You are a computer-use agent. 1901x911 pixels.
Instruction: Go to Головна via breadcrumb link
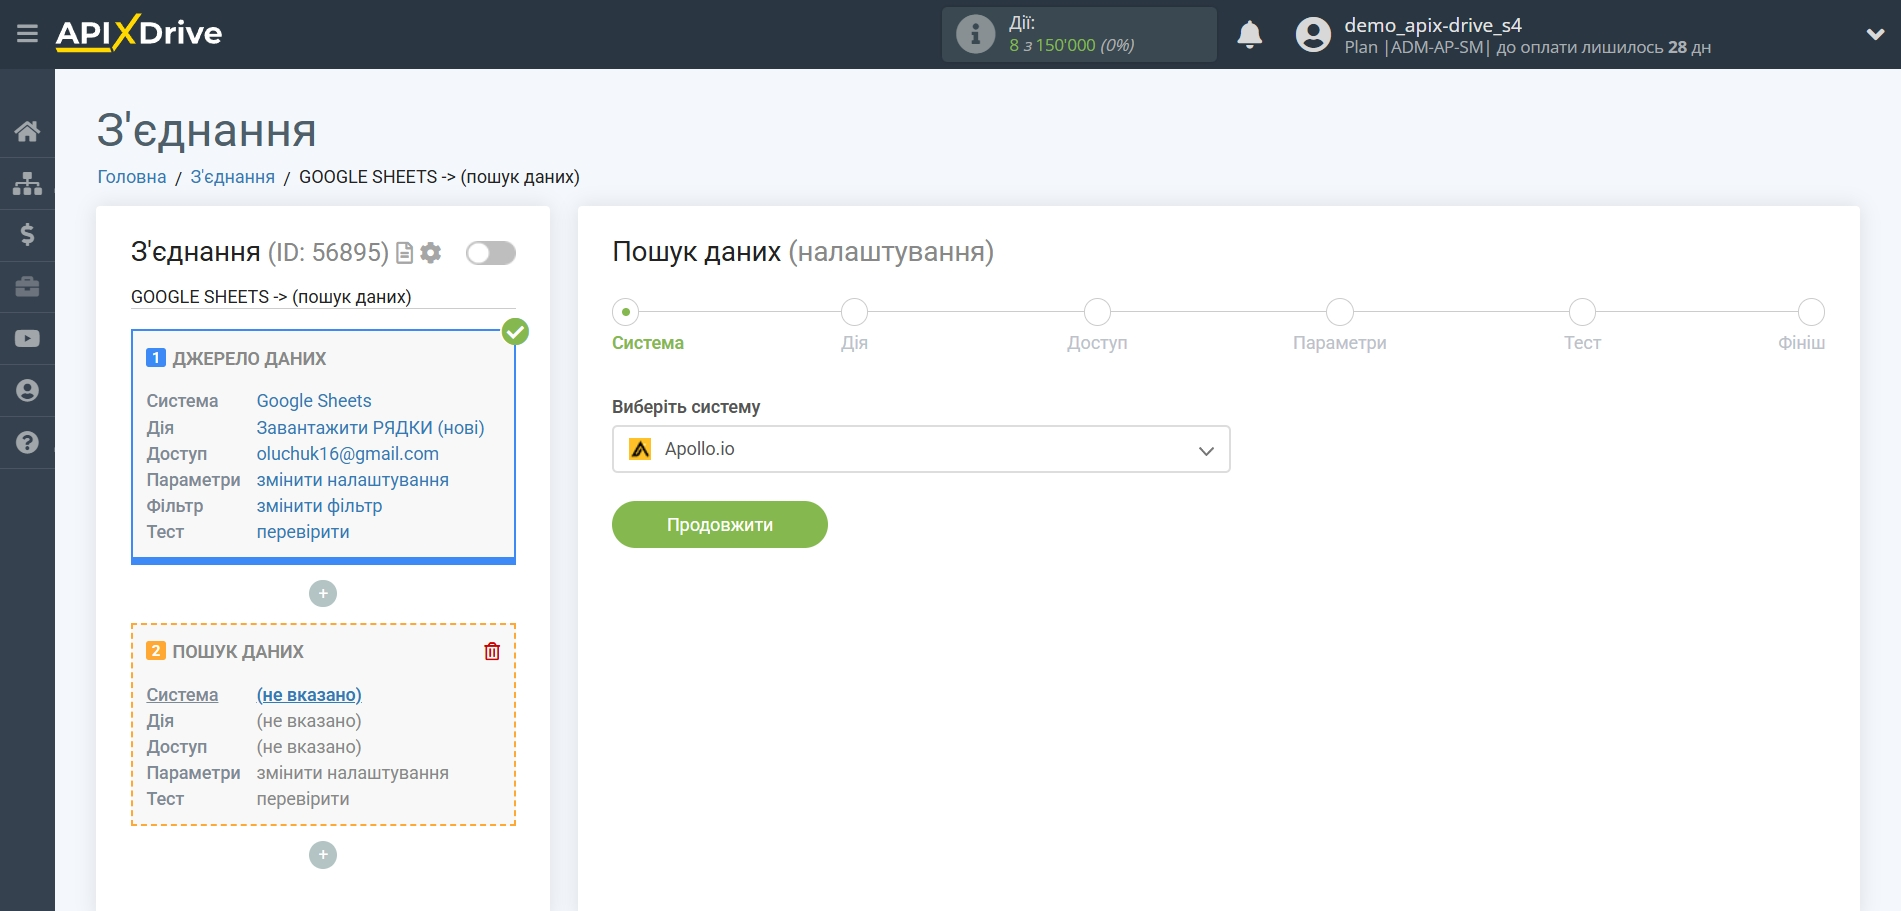[x=130, y=176]
